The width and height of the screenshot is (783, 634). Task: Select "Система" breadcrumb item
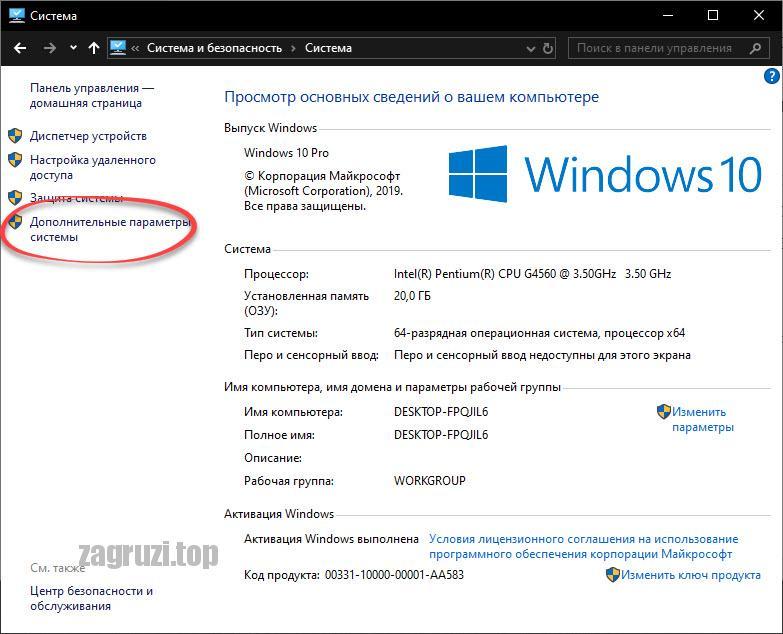click(328, 48)
